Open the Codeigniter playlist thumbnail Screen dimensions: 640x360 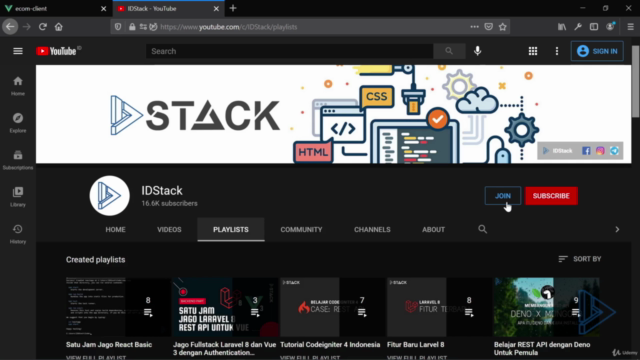tap(333, 307)
